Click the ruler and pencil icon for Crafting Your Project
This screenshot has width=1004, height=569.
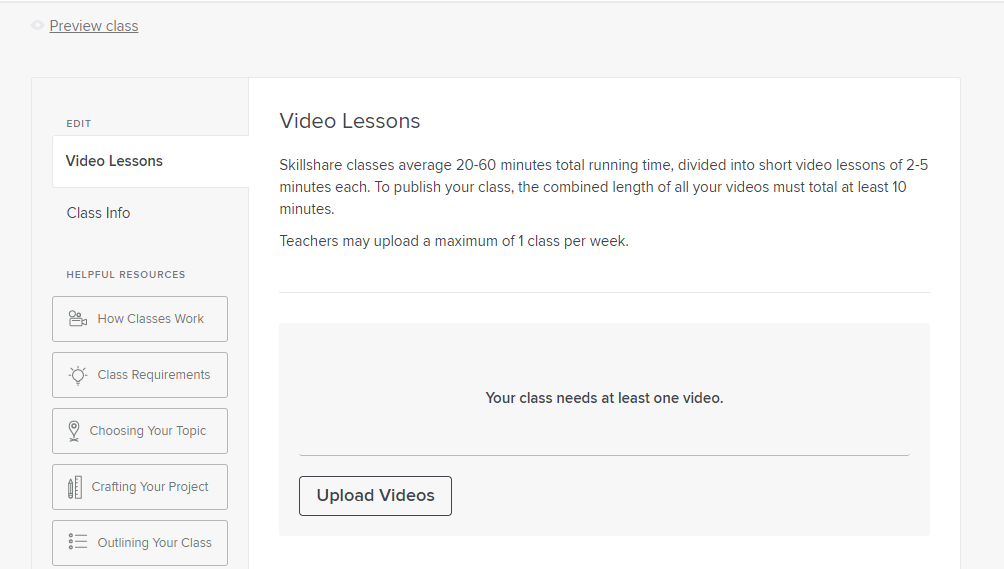click(x=75, y=487)
